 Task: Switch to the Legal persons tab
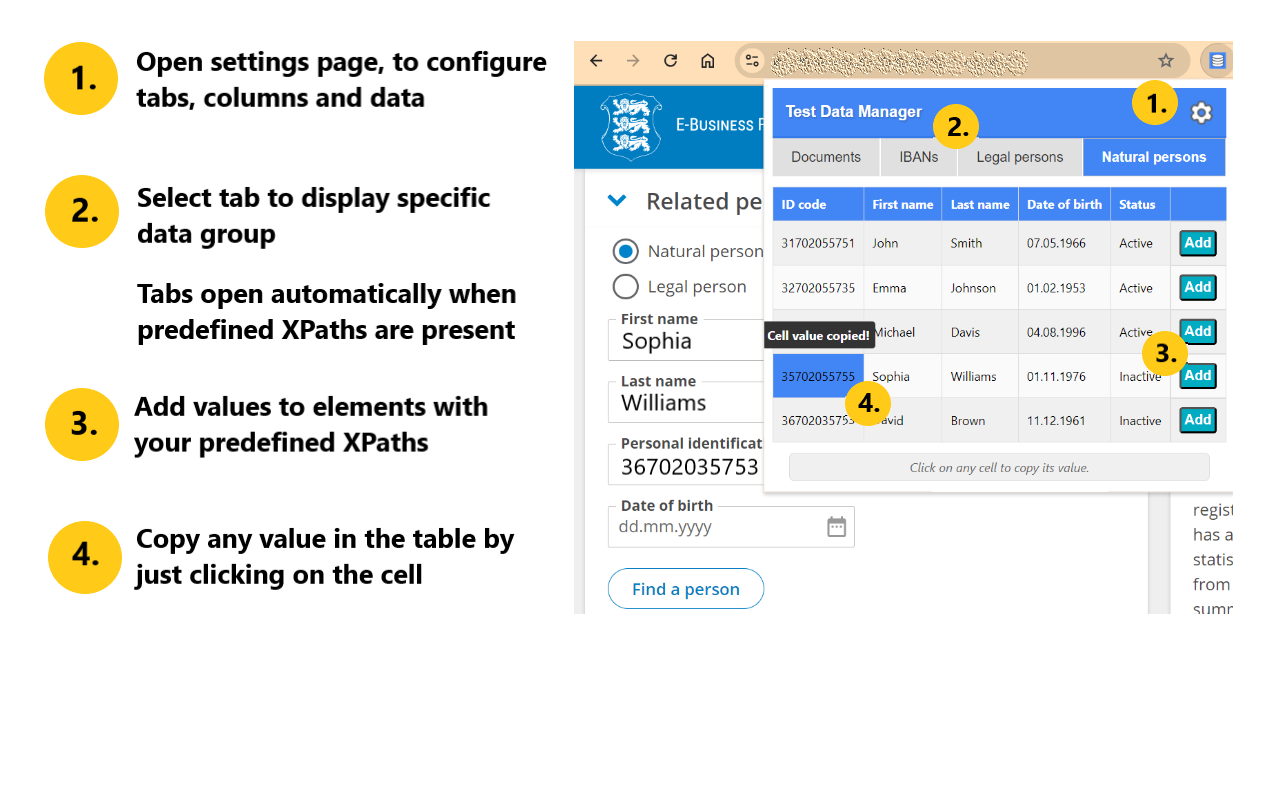pos(1019,157)
